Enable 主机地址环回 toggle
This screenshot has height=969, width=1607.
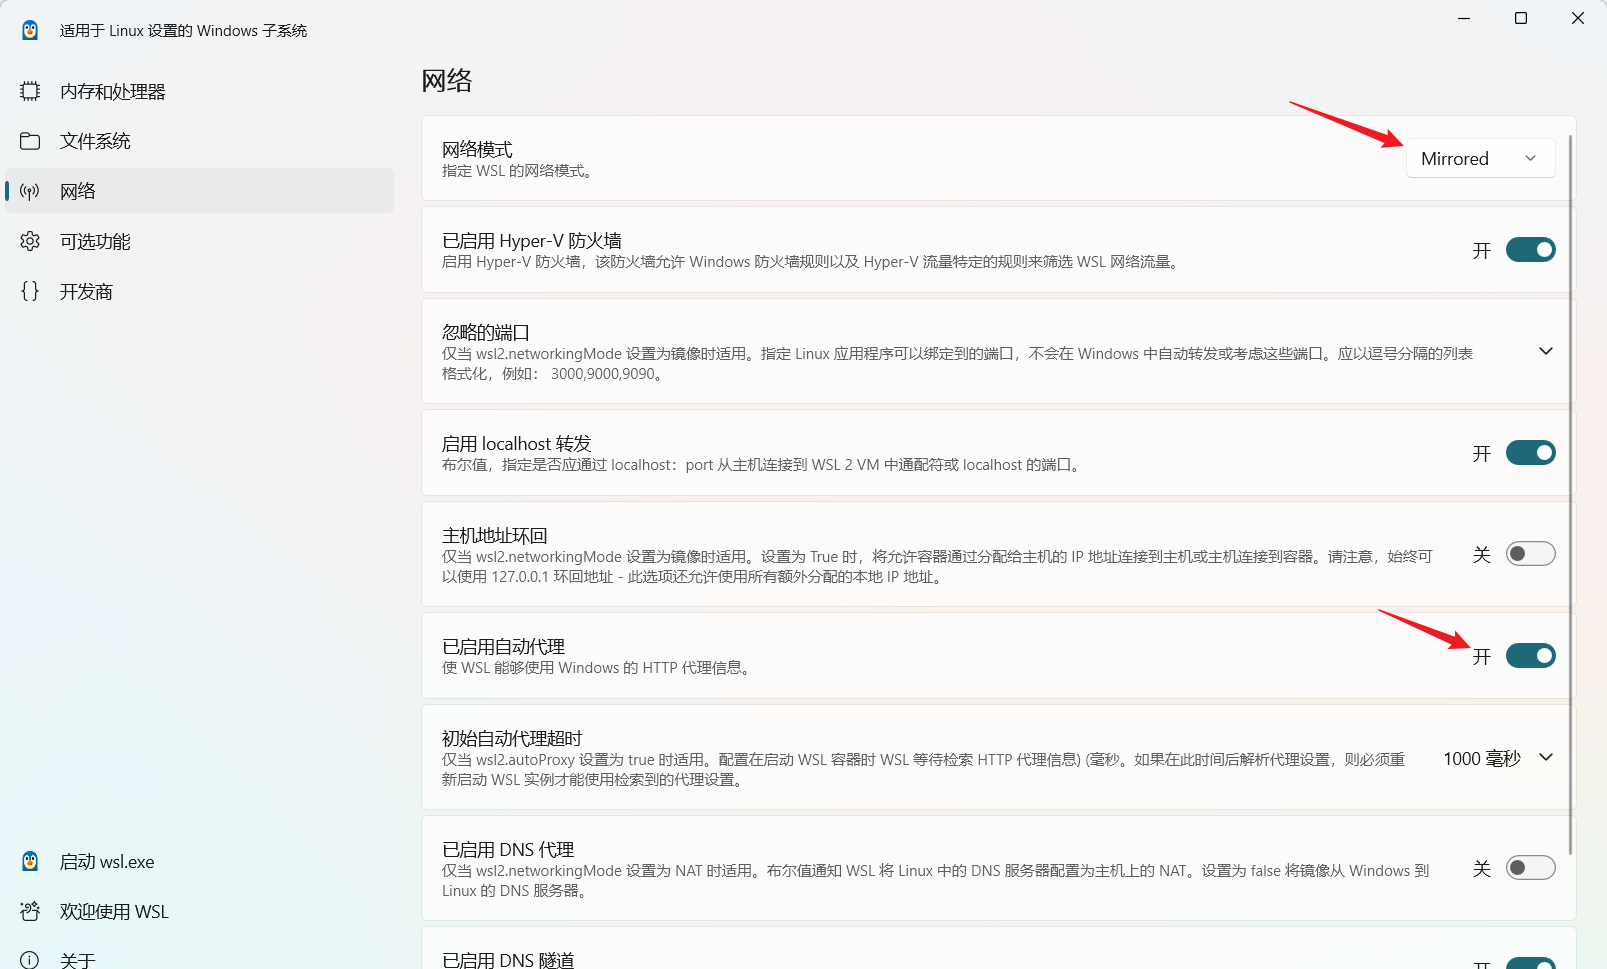[1530, 554]
